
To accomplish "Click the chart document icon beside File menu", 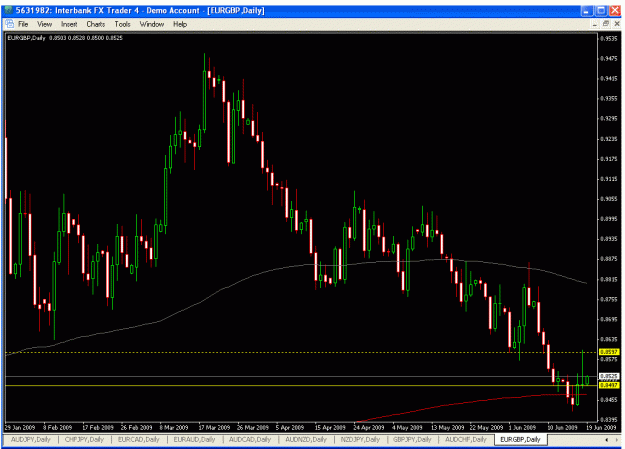I will [x=9, y=24].
